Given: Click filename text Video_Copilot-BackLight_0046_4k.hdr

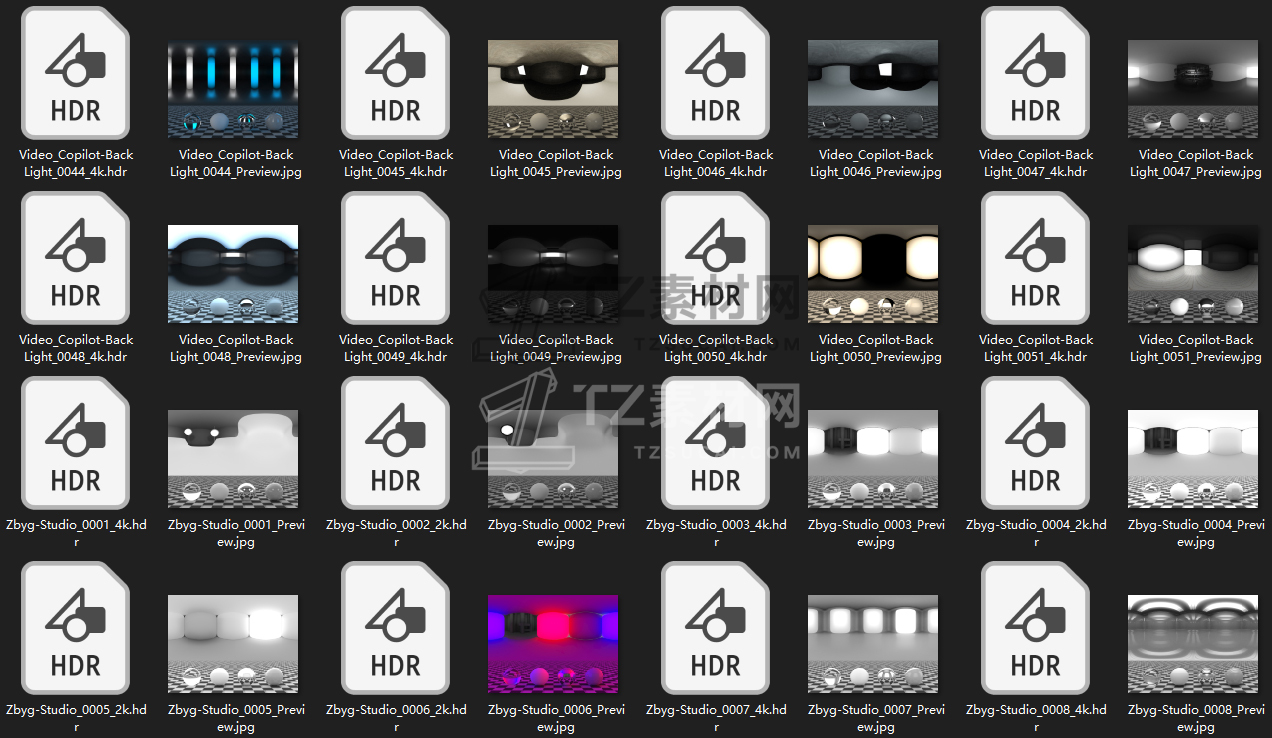Looking at the screenshot, I should click(x=716, y=163).
